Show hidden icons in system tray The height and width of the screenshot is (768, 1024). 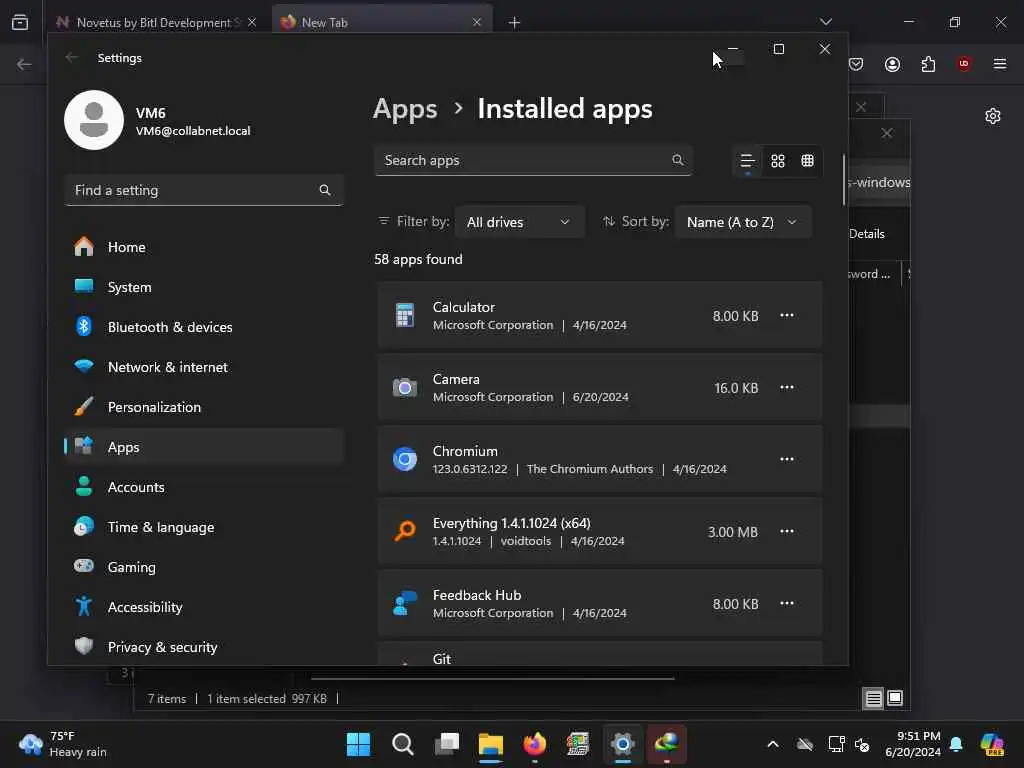click(773, 744)
